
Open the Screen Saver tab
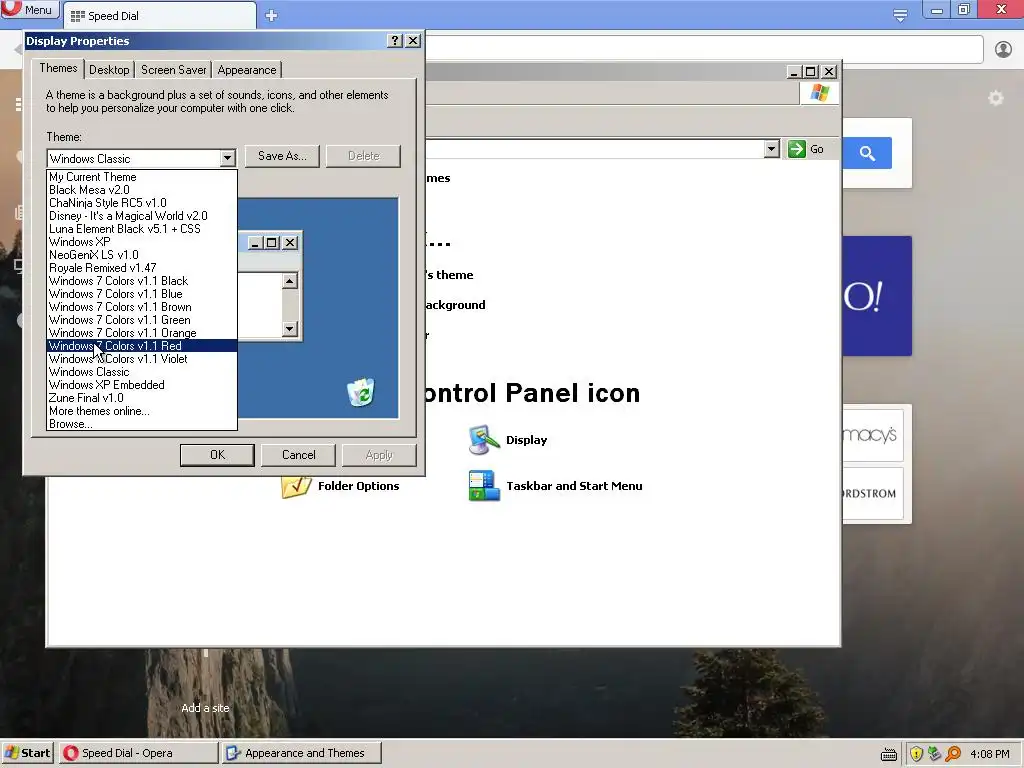[174, 70]
